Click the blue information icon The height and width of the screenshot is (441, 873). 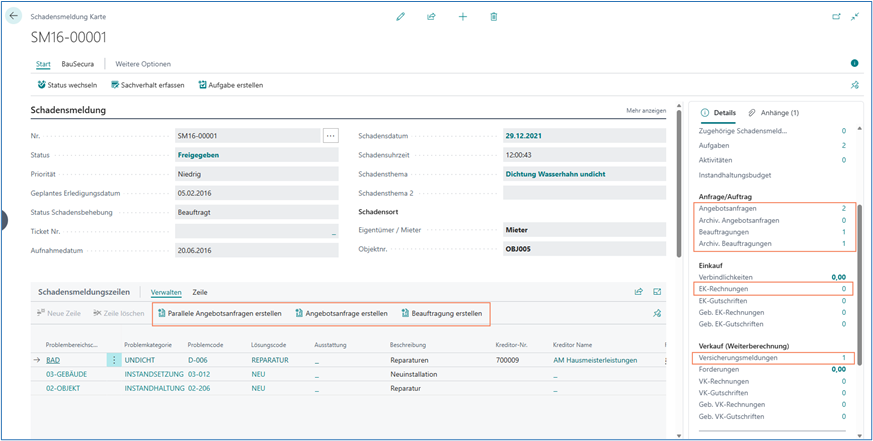[x=854, y=63]
